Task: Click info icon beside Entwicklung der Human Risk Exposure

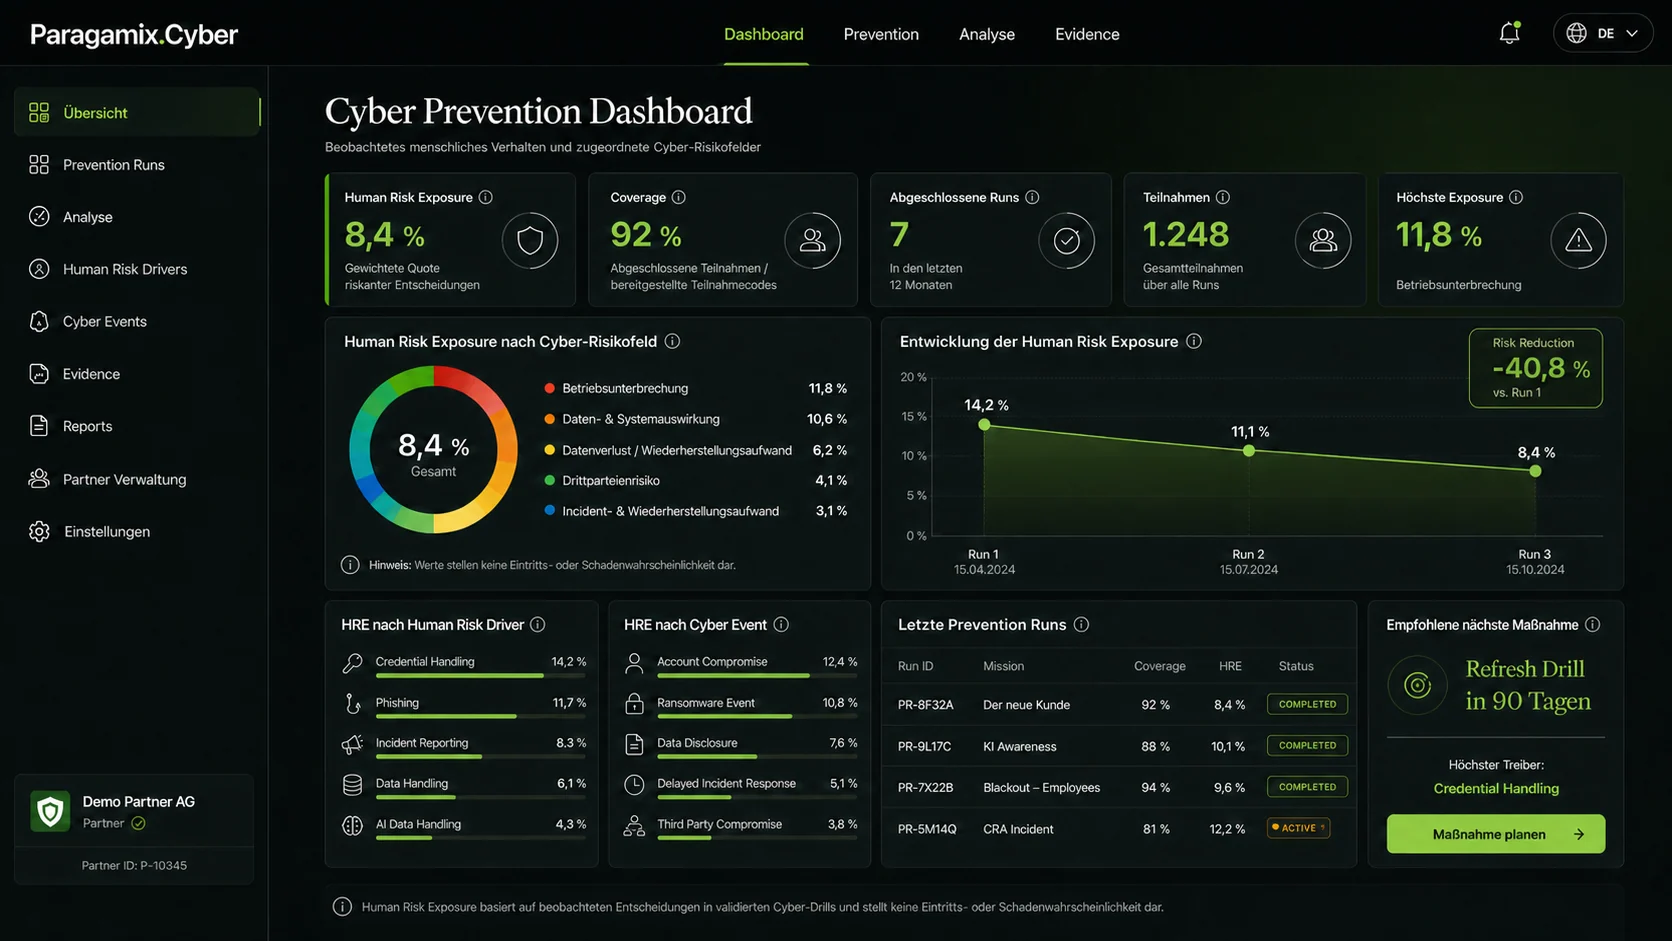Action: tap(1194, 341)
